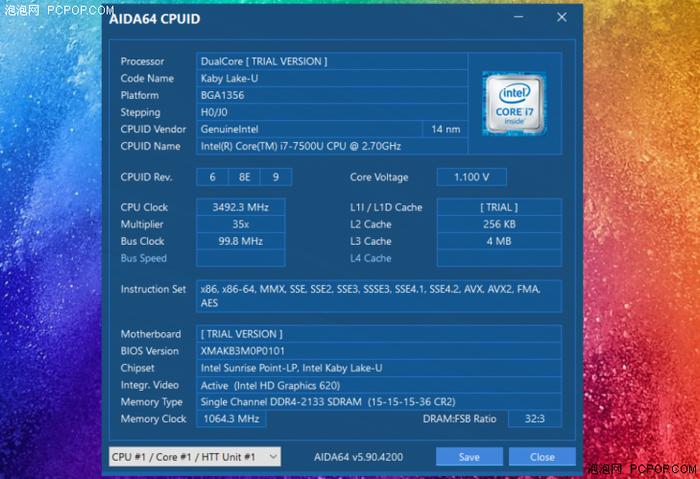Select the CPUID Name value i7-7500U
Image resolution: width=700 pixels, height=479 pixels.
332,146
